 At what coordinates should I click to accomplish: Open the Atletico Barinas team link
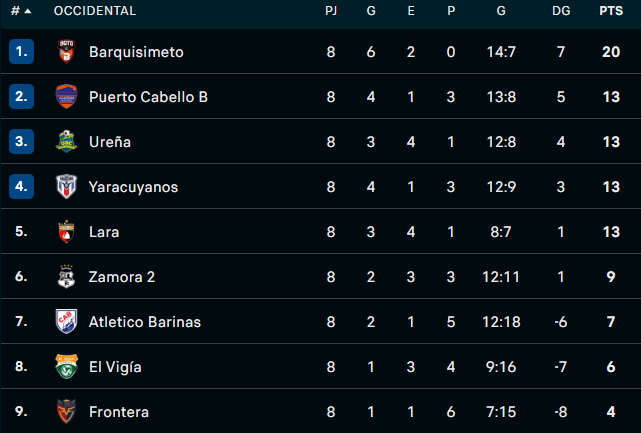click(145, 321)
